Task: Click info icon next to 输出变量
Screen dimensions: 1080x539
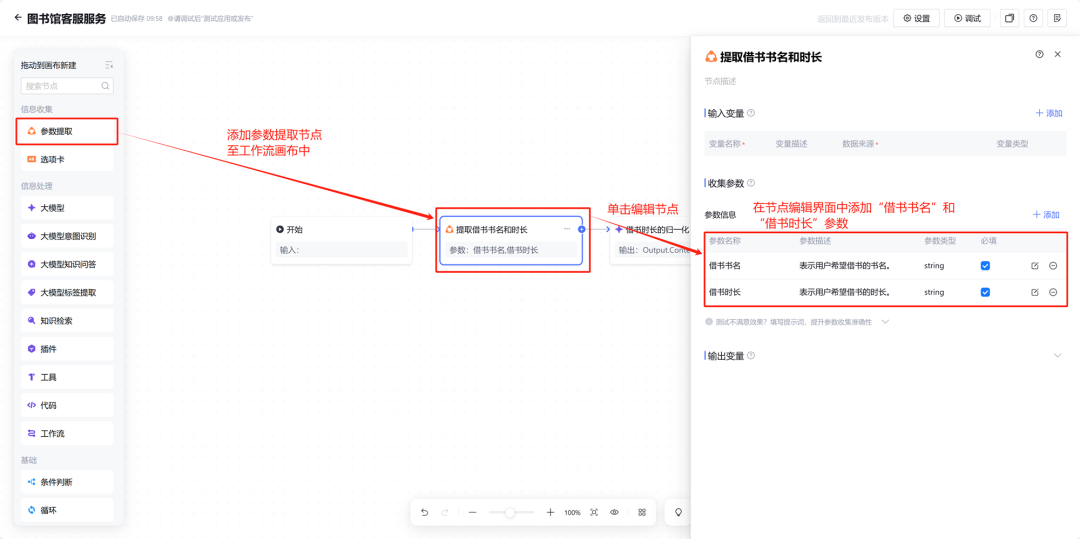Action: click(x=751, y=356)
